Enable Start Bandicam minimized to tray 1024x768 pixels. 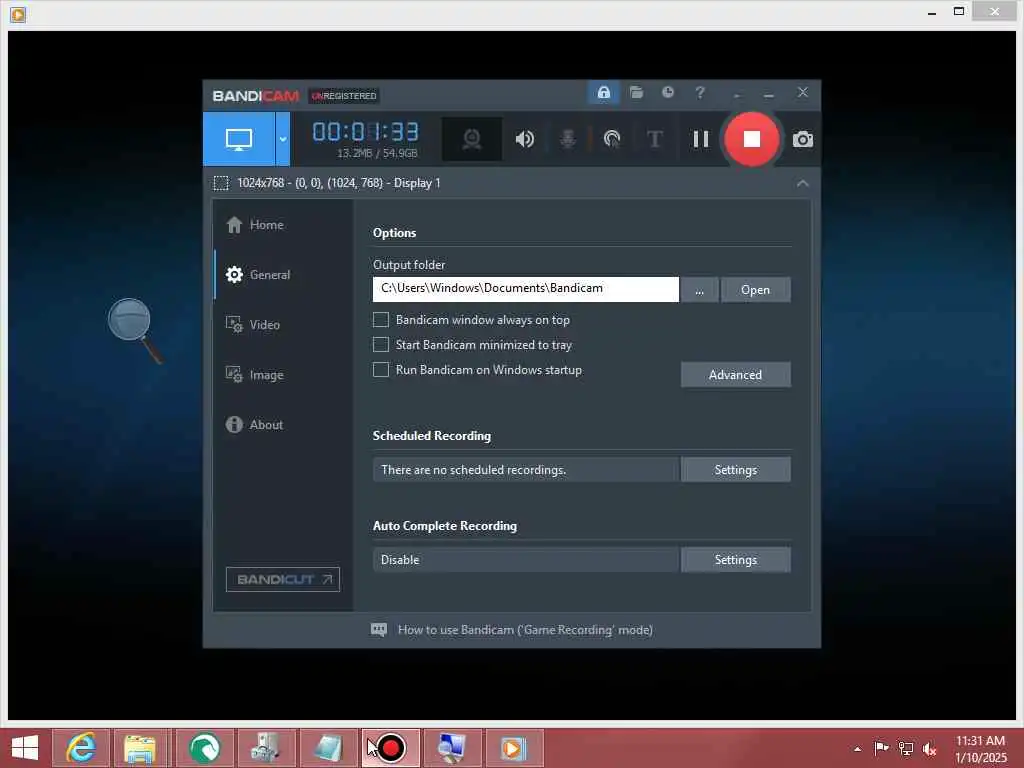pyautogui.click(x=381, y=345)
